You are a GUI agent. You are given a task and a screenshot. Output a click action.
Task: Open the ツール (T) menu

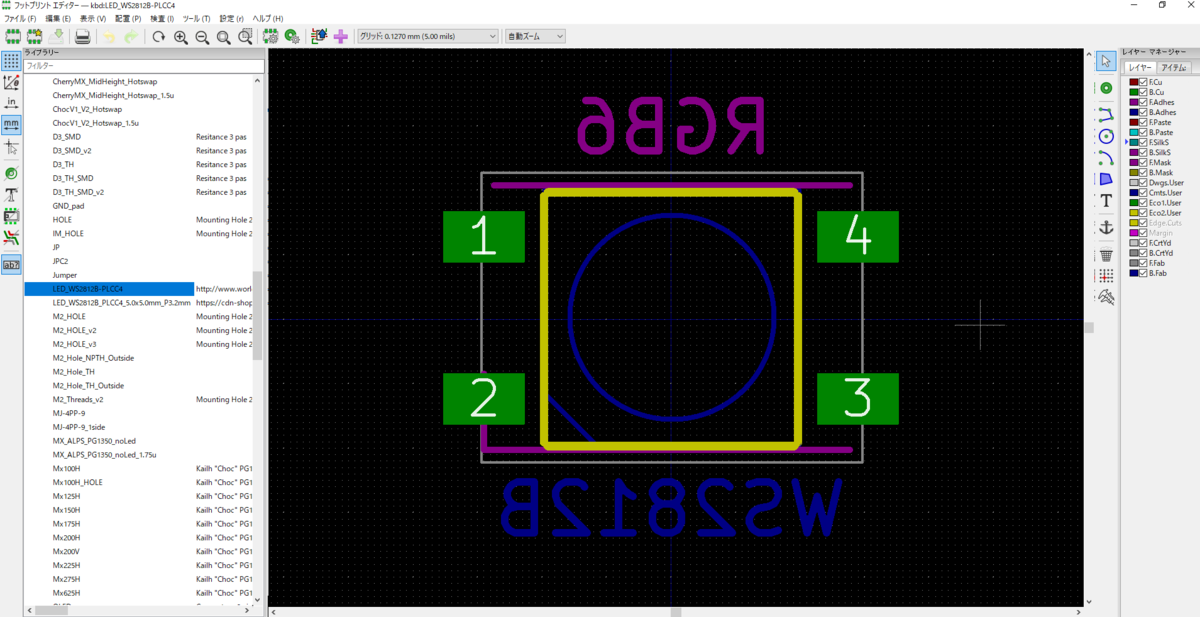(x=196, y=19)
